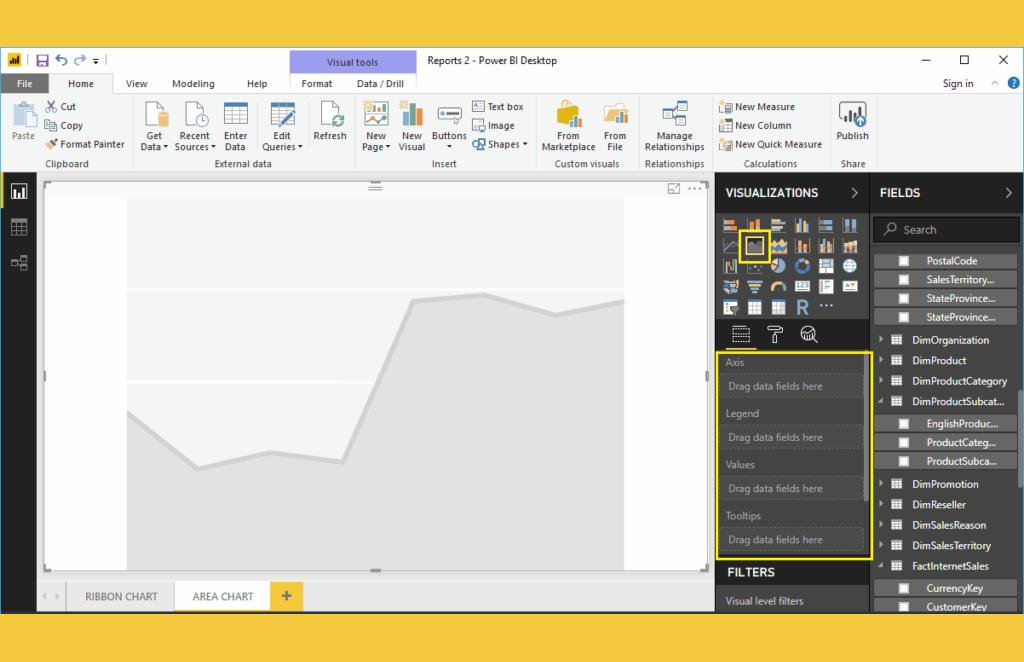Image resolution: width=1024 pixels, height=662 pixels.
Task: Select the slicer visualization
Action: click(x=731, y=307)
